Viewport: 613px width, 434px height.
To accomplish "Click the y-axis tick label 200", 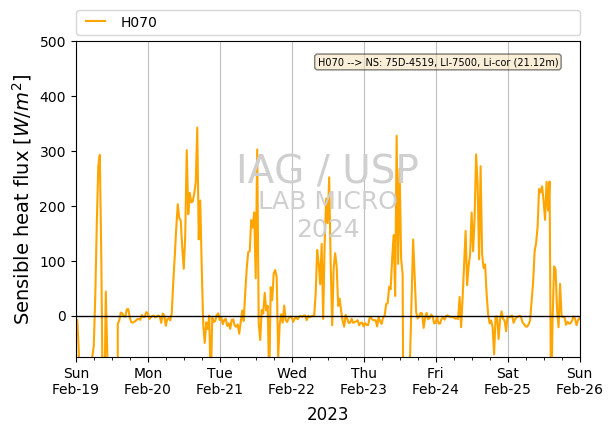I will [x=53, y=206].
